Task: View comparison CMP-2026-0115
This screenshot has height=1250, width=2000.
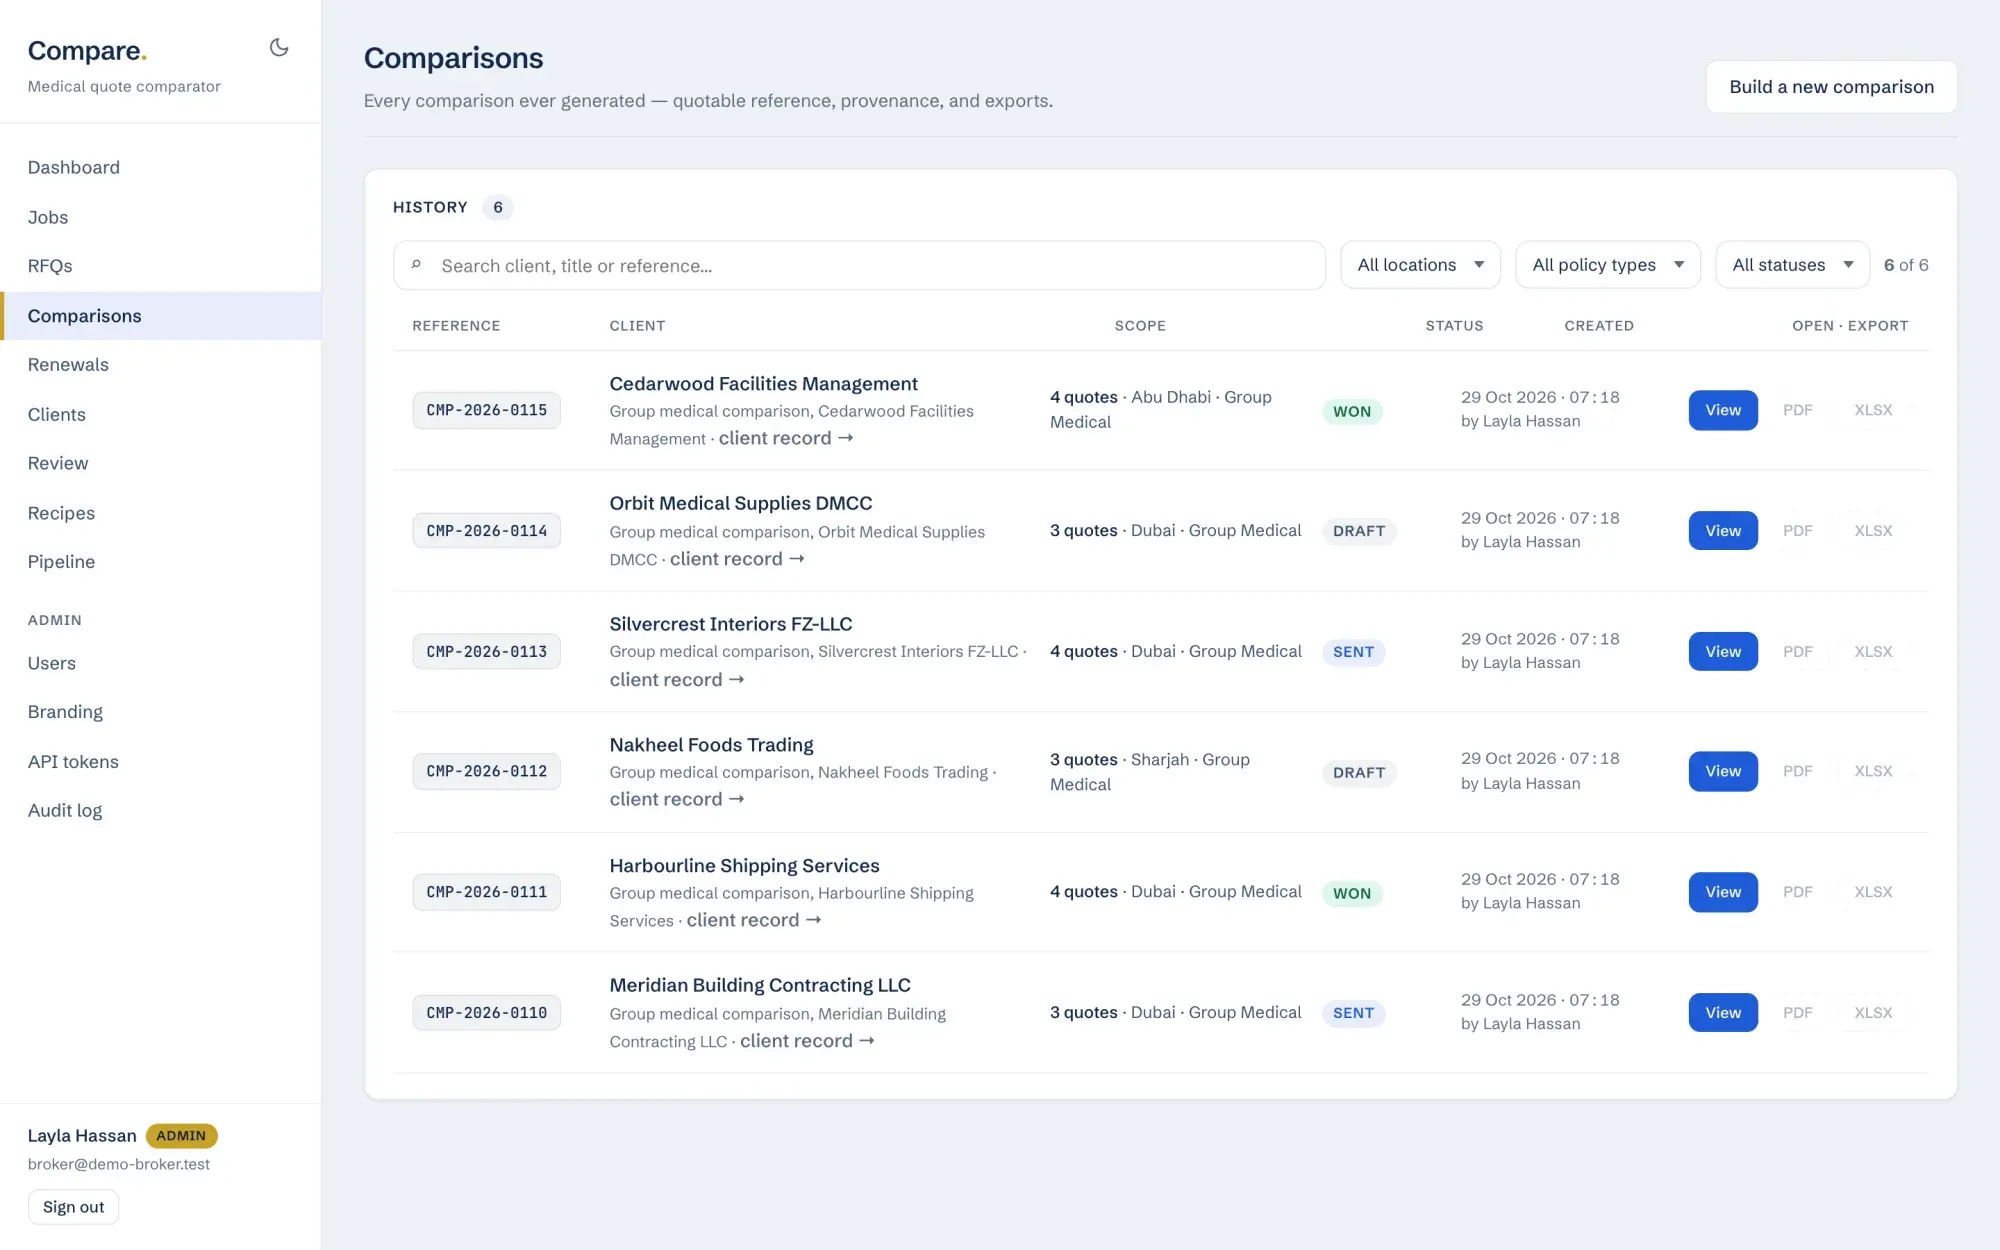Action: tap(1723, 410)
